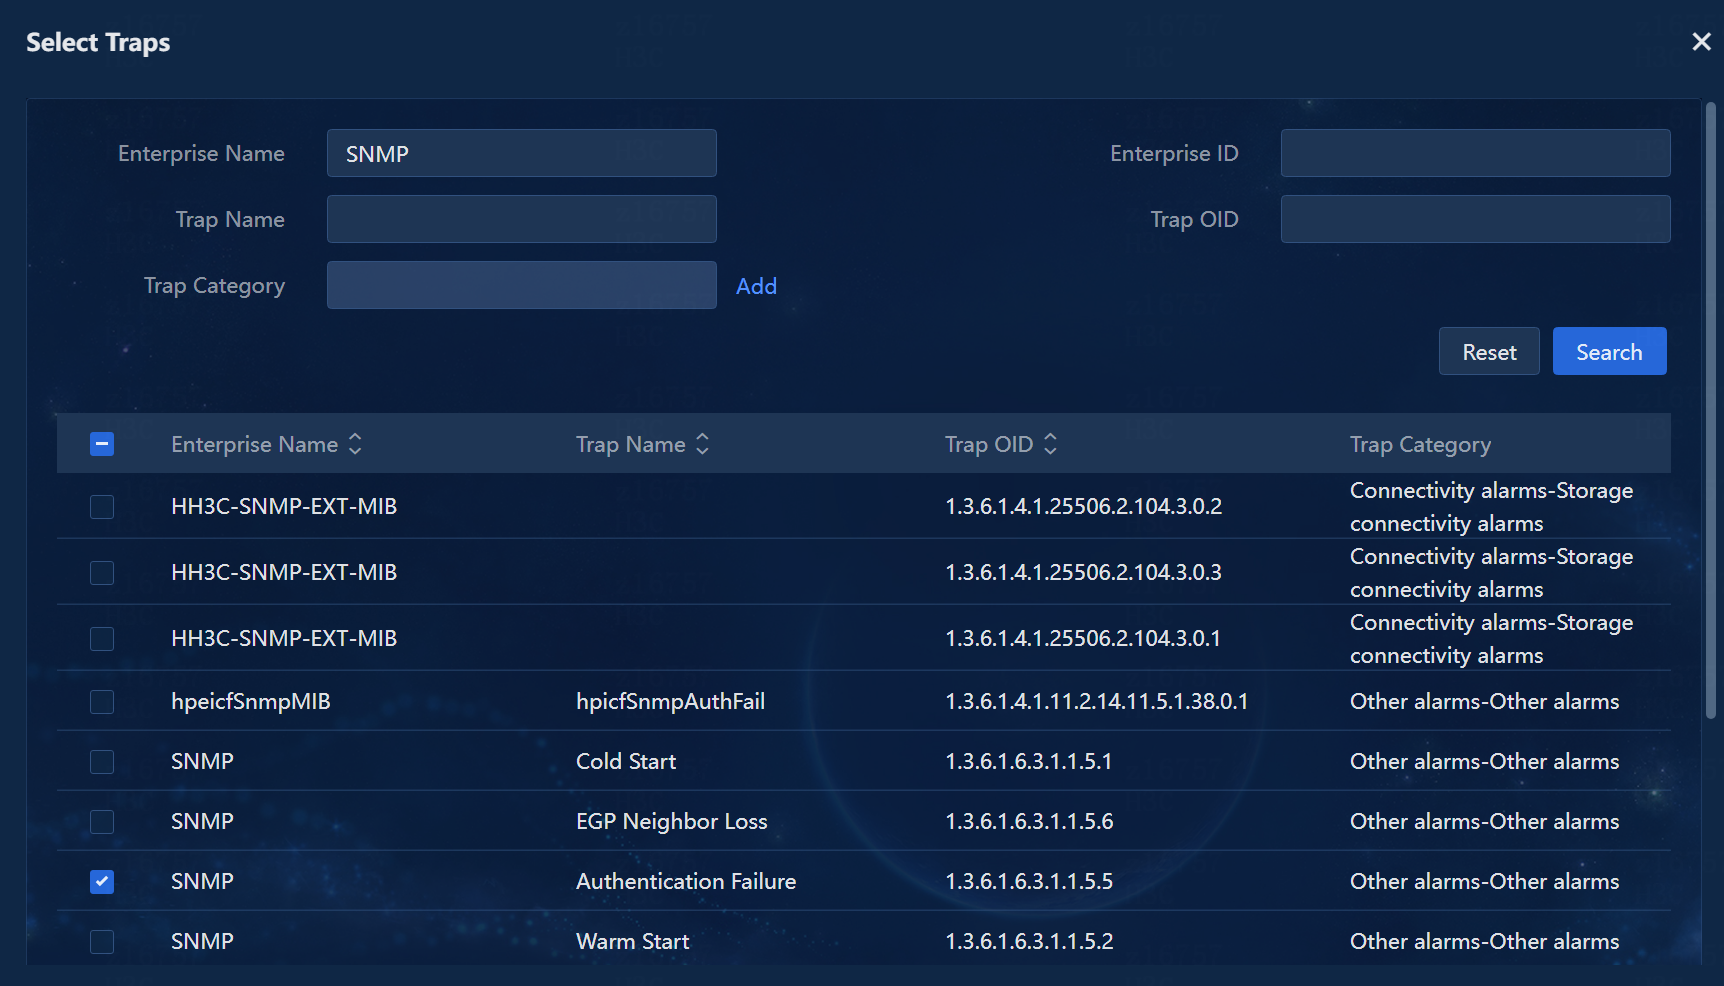Close the Select Traps dialog

(1701, 41)
